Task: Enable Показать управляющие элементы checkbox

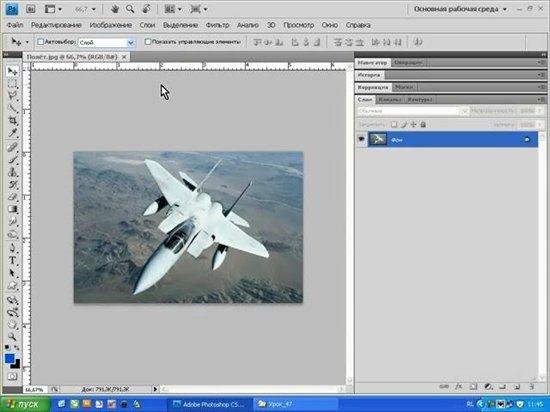Action: coord(148,42)
